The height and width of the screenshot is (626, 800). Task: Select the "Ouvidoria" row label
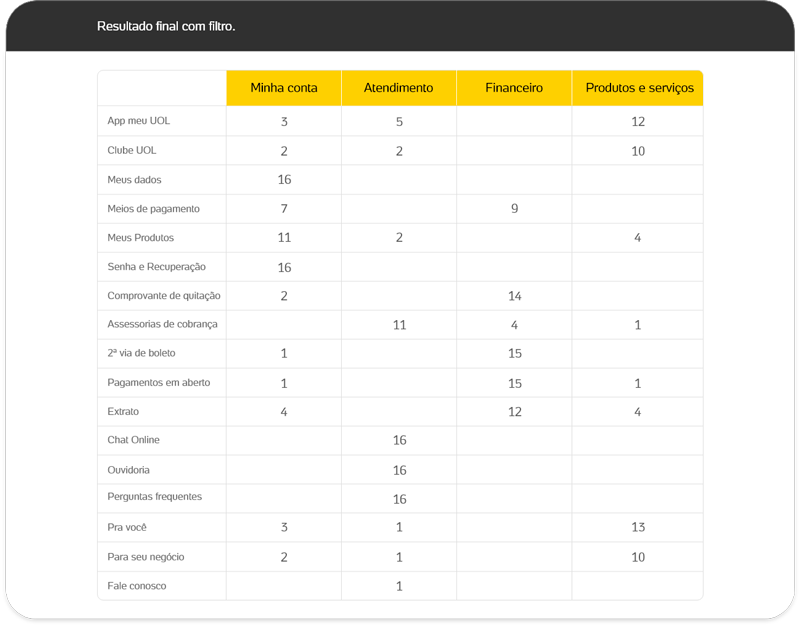[x=128, y=469]
